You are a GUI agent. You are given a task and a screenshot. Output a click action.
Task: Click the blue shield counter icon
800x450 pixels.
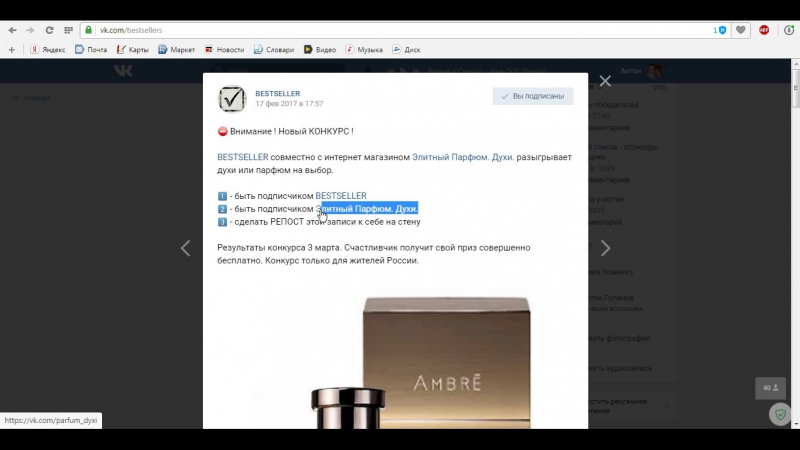tap(719, 30)
